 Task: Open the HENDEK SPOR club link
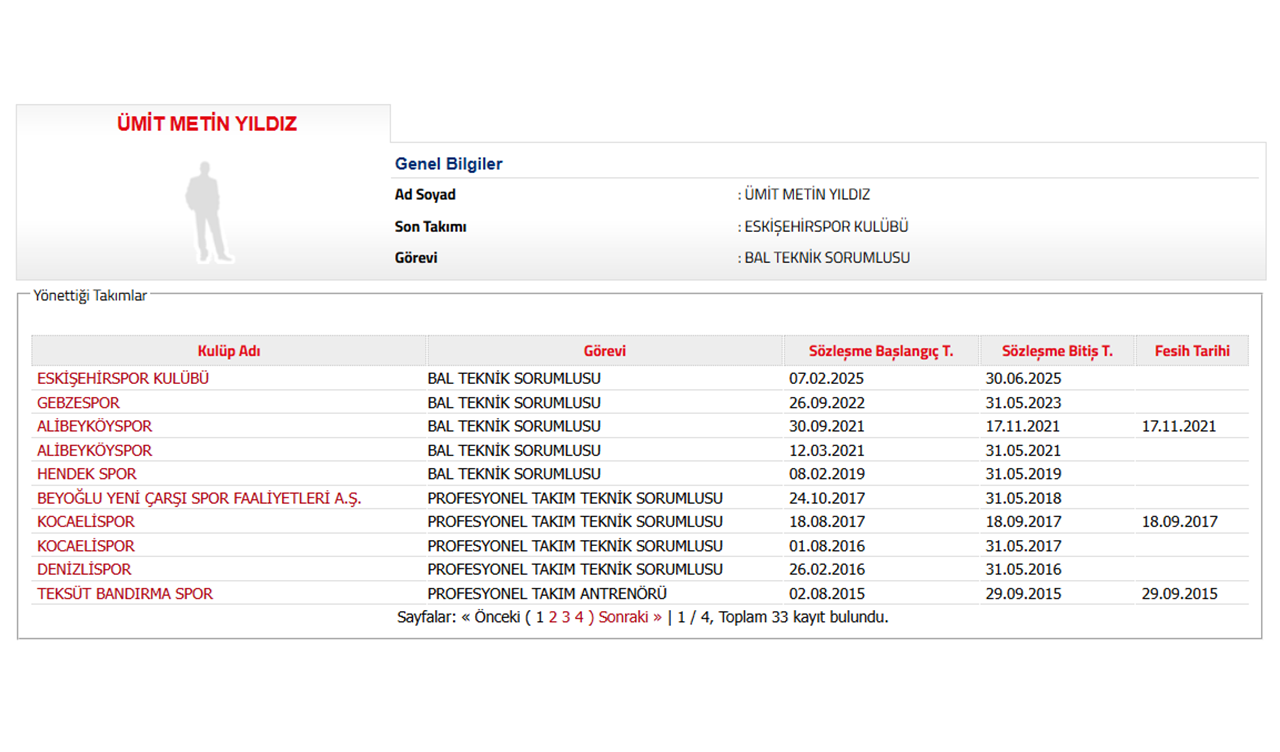pos(86,474)
